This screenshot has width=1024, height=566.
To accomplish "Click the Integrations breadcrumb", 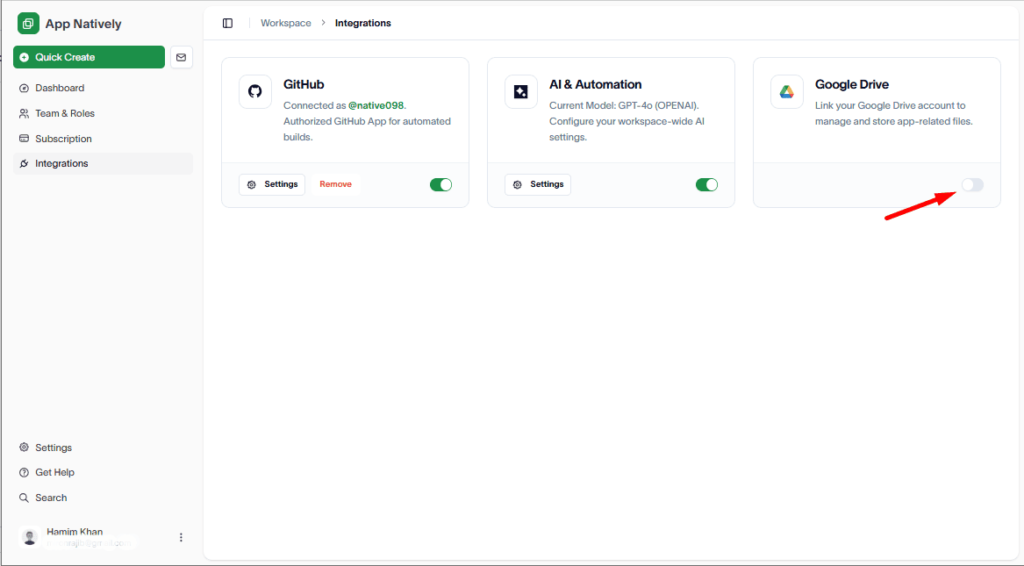I will 363,23.
